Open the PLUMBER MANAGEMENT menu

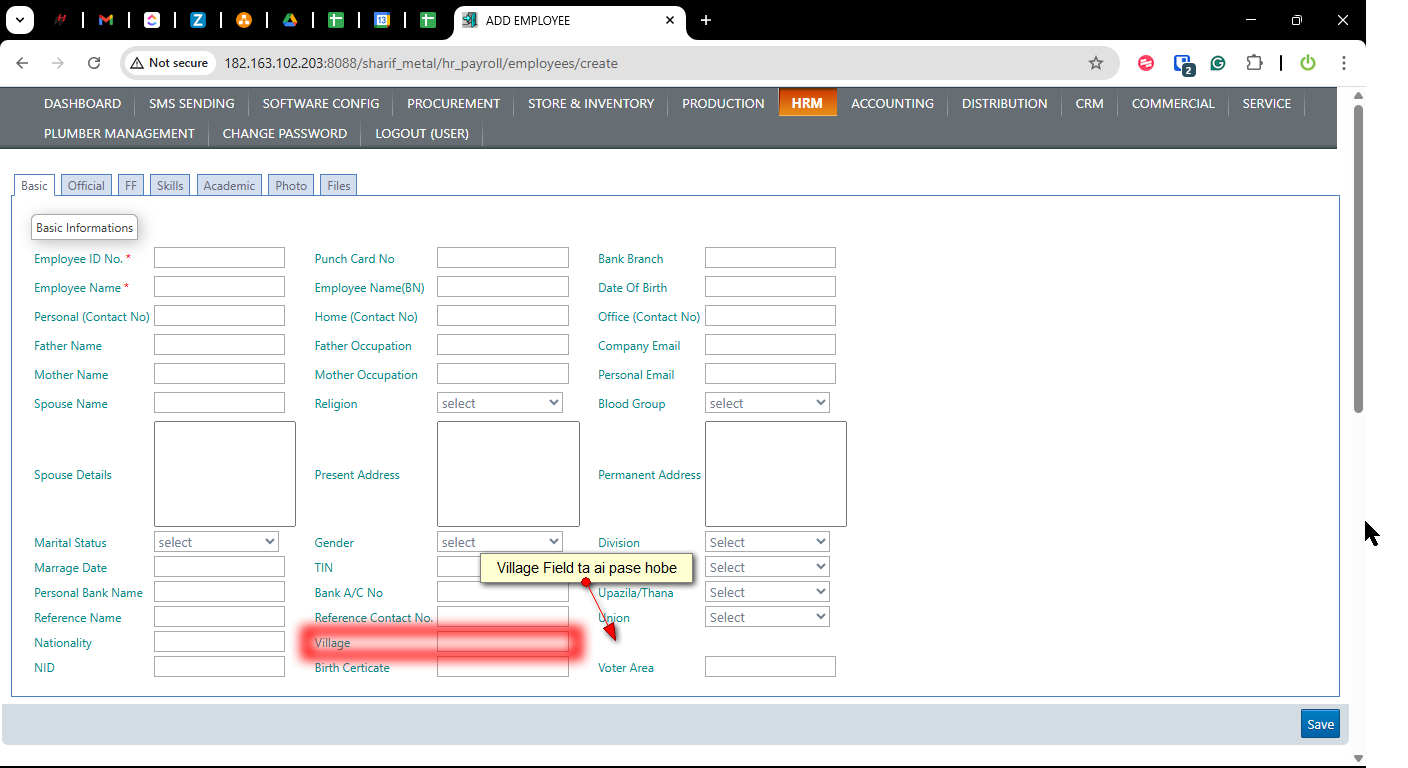pyautogui.click(x=119, y=133)
